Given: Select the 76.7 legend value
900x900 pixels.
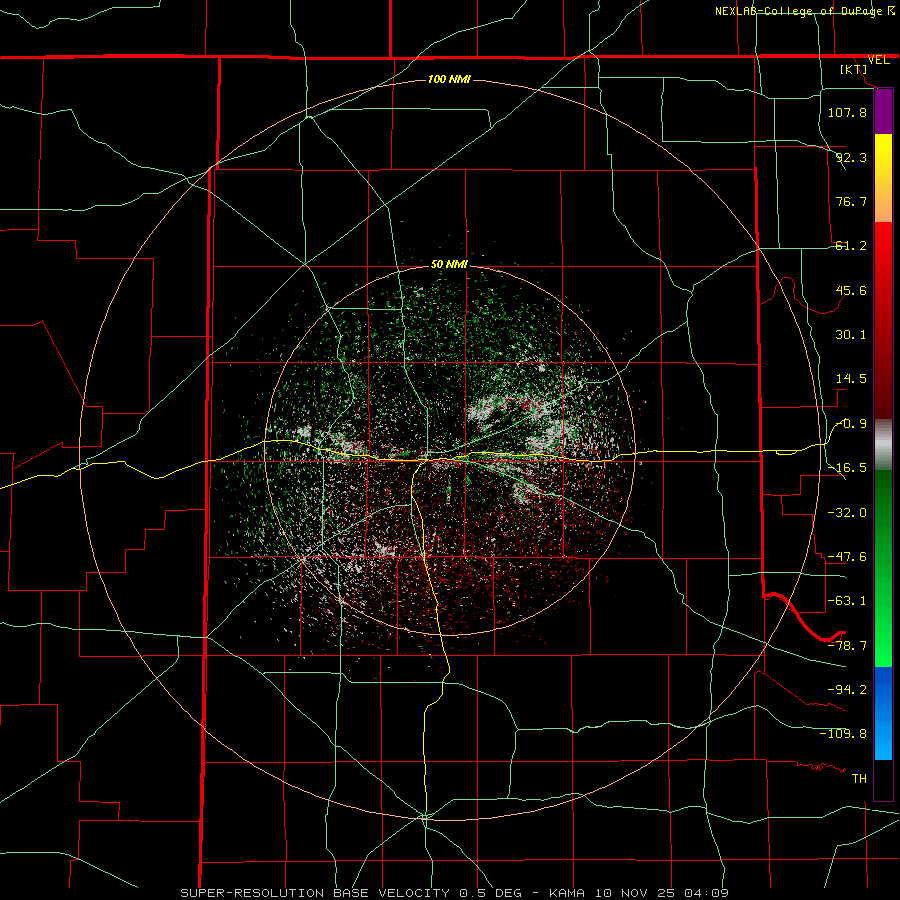Looking at the screenshot, I should tap(851, 201).
